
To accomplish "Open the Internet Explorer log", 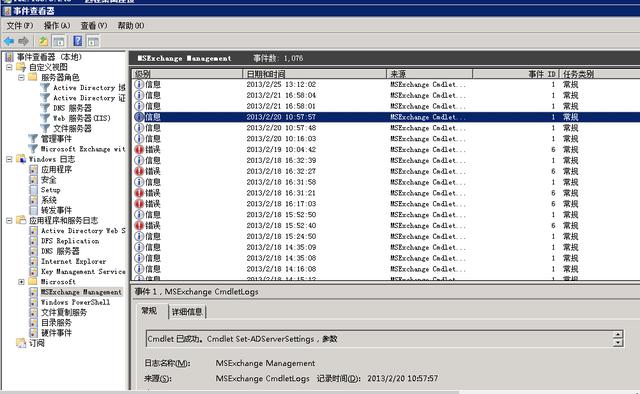I will [73, 261].
